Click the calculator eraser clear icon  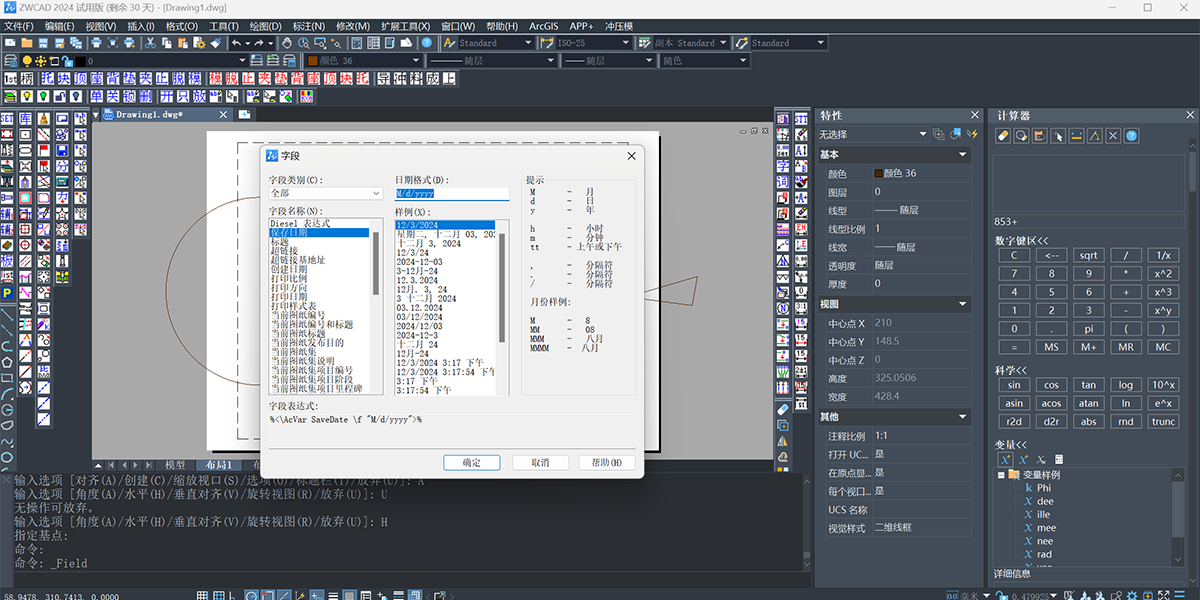point(1003,136)
